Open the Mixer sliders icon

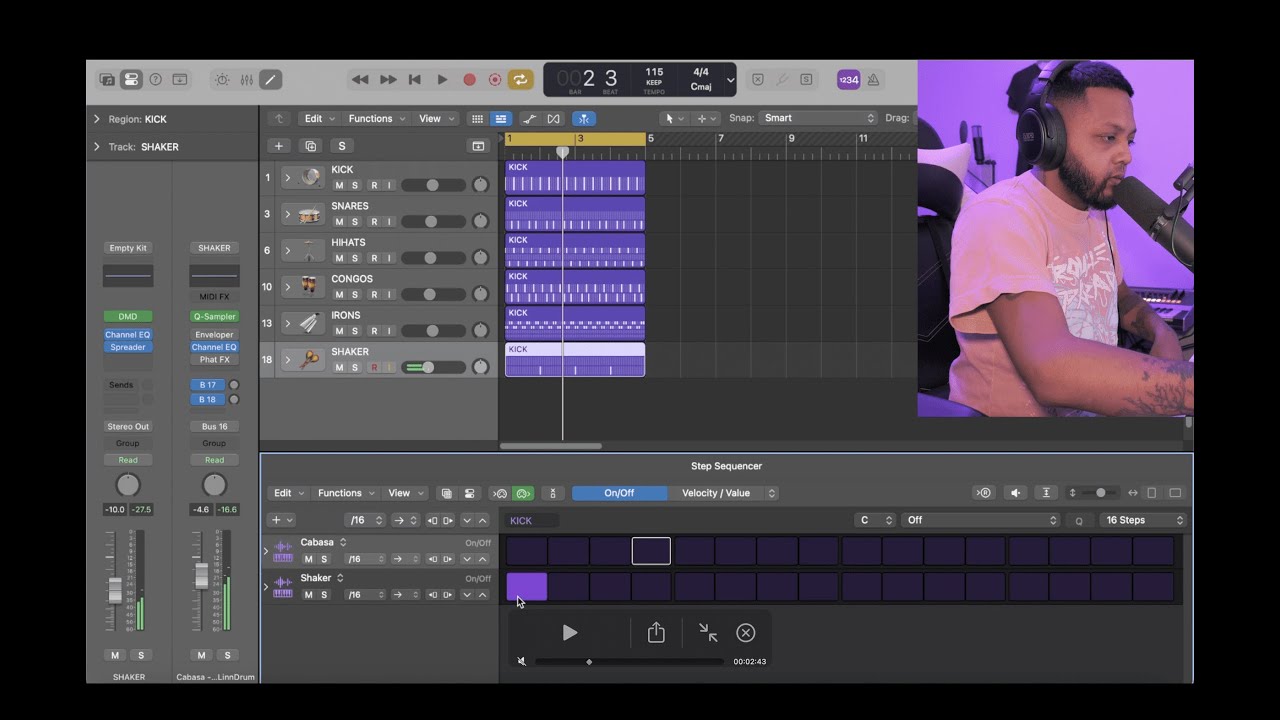[246, 80]
